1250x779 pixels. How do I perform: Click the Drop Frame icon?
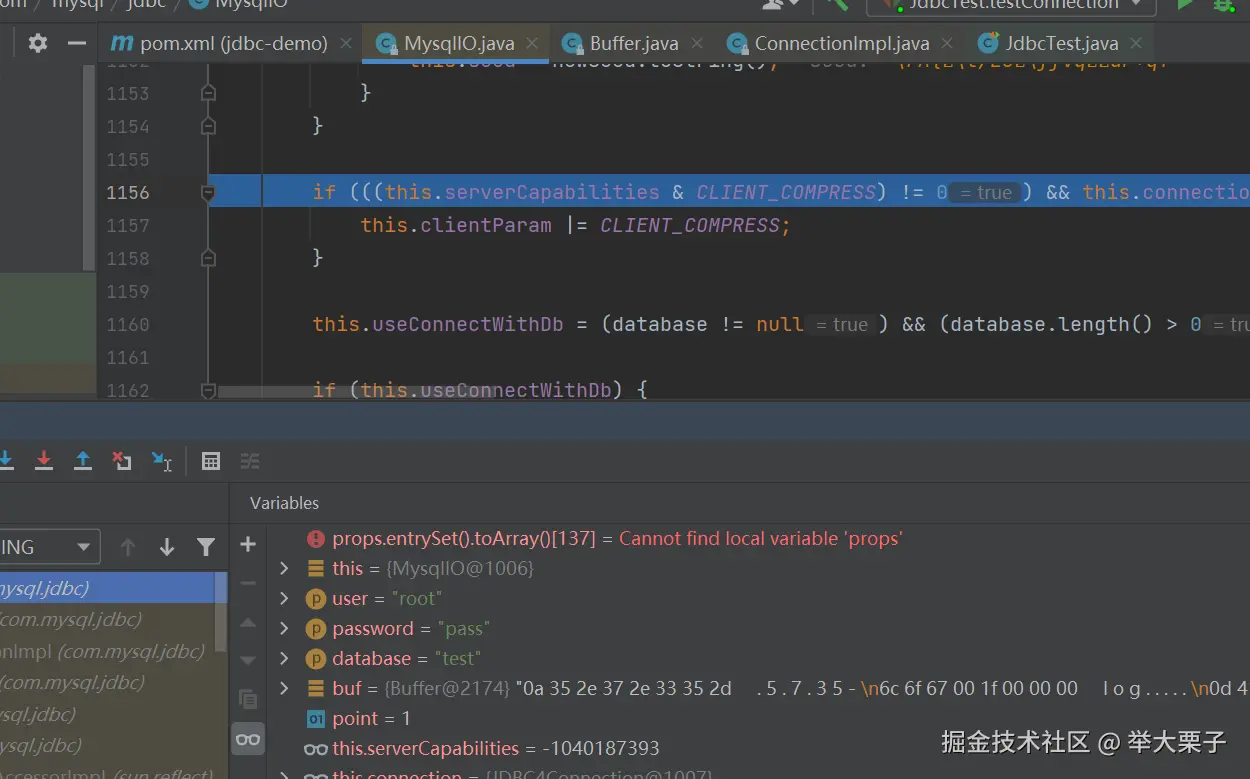(122, 461)
